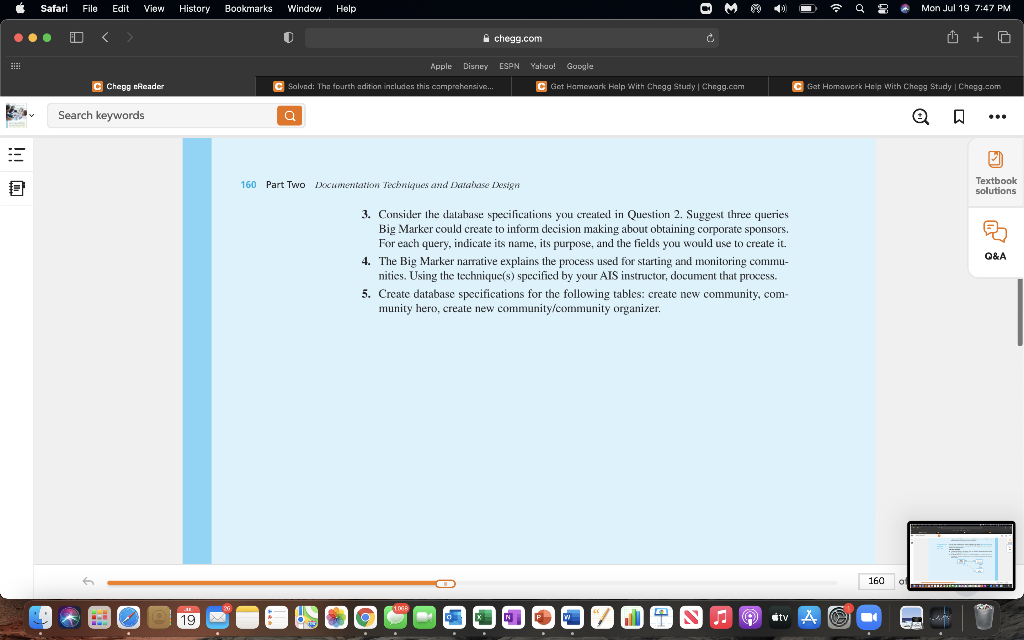1024x640 pixels.
Task: Toggle the Wi-Fi menu bar icon
Action: [x=835, y=8]
